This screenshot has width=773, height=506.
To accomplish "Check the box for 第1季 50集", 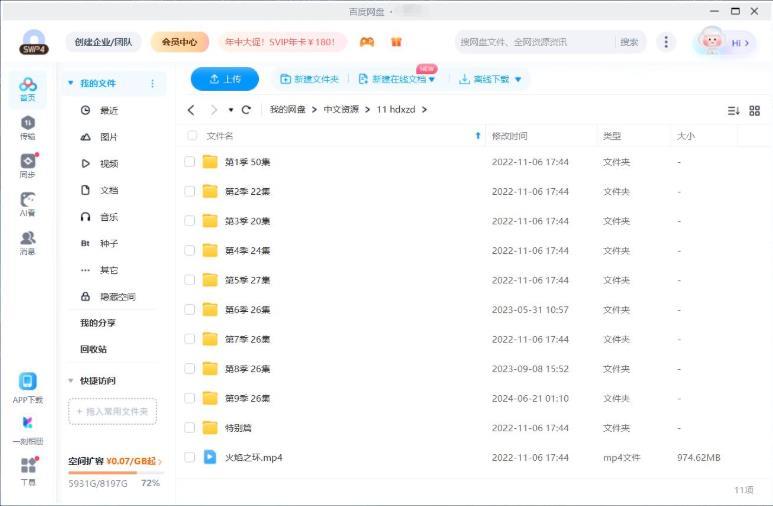I will 189,162.
